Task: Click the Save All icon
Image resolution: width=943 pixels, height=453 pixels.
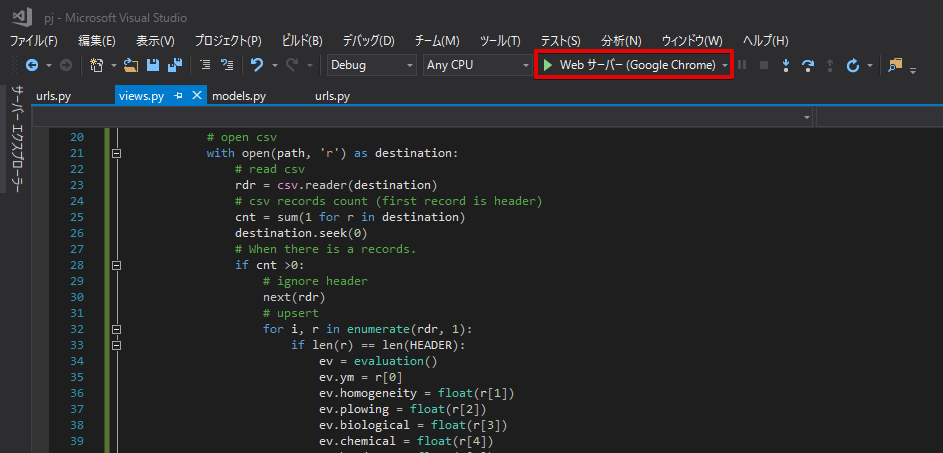Action: coord(174,65)
